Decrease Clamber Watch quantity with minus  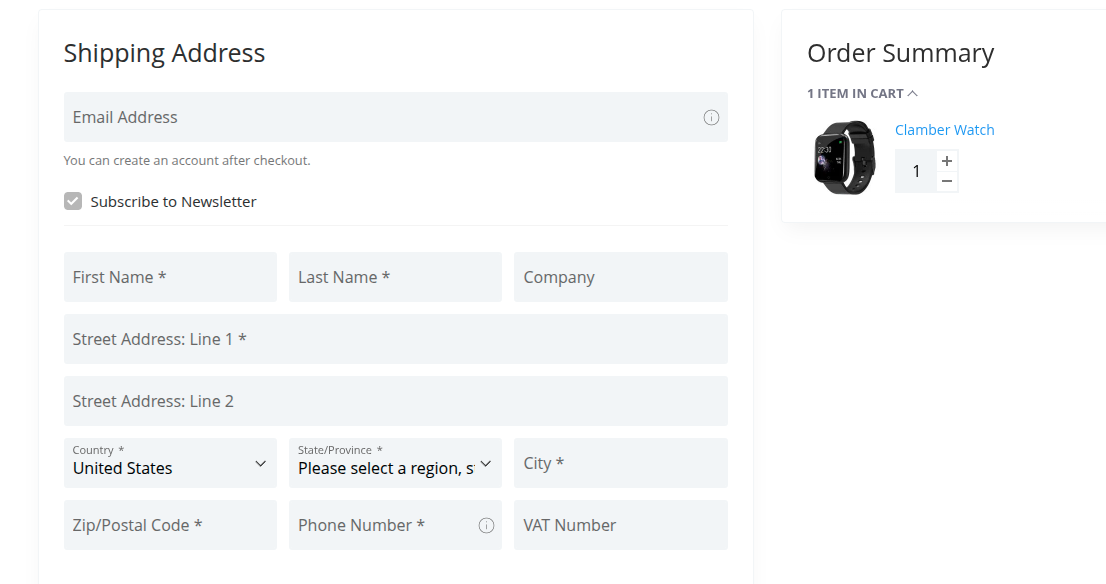(947, 181)
